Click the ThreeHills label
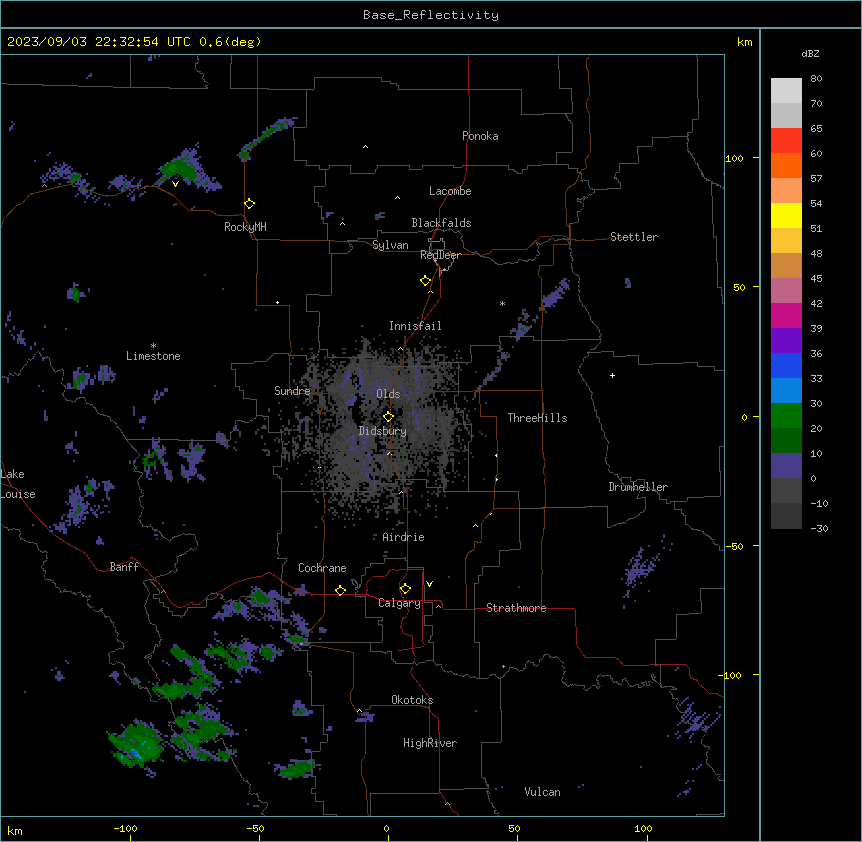This screenshot has height=842, width=862. pyautogui.click(x=537, y=418)
